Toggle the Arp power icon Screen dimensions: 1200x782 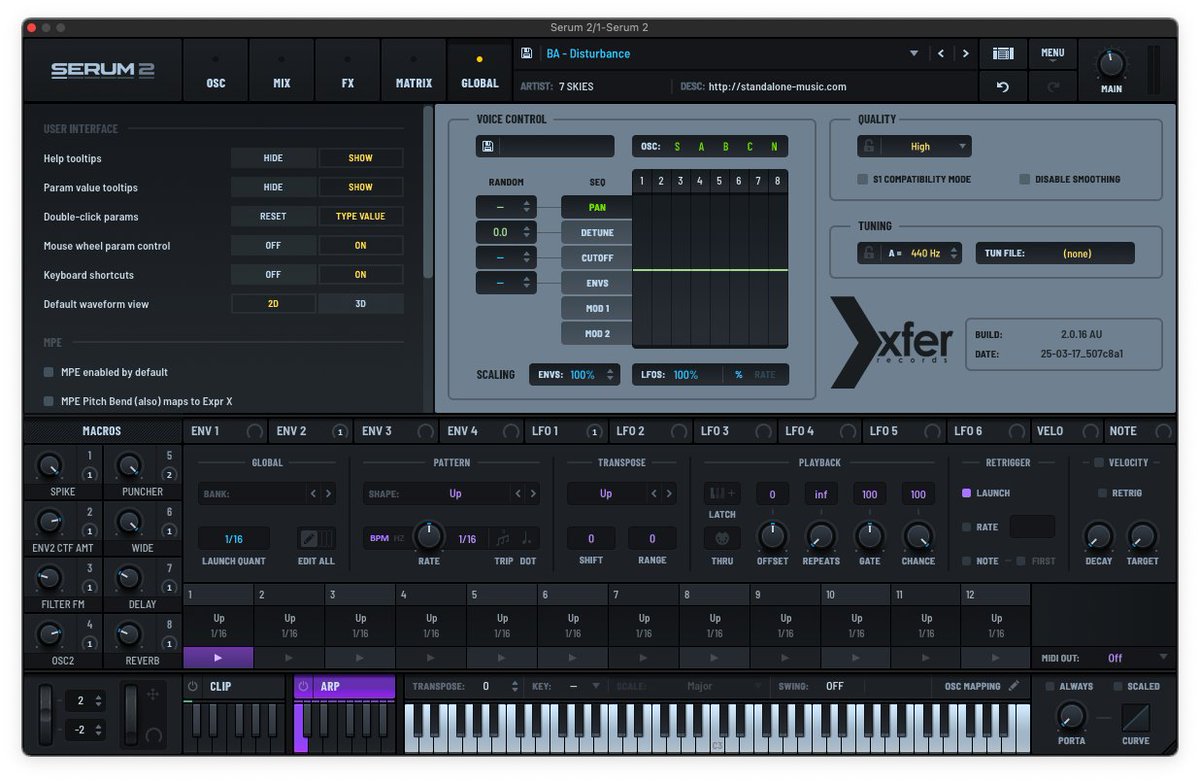(304, 687)
